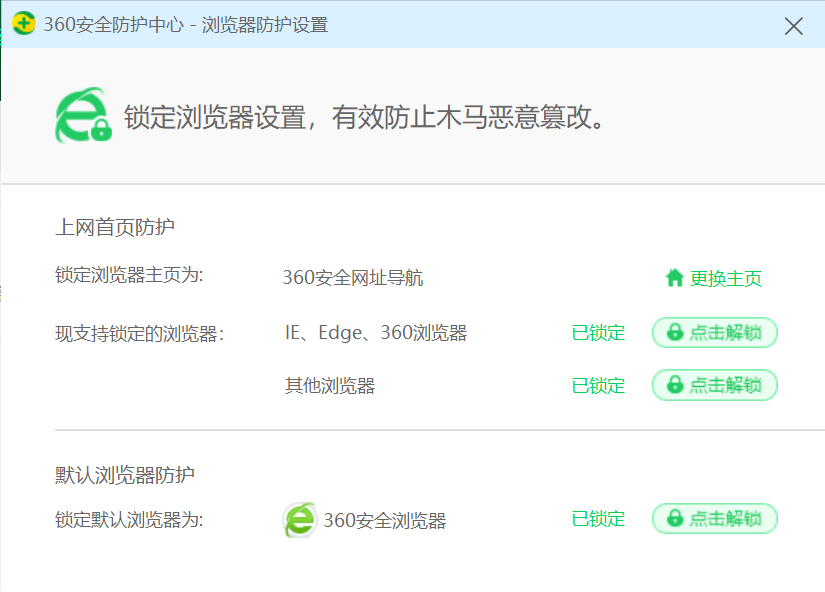This screenshot has height=592, width=825.
Task: Close the 浏览器防护设置 dialog
Action: (x=793, y=26)
